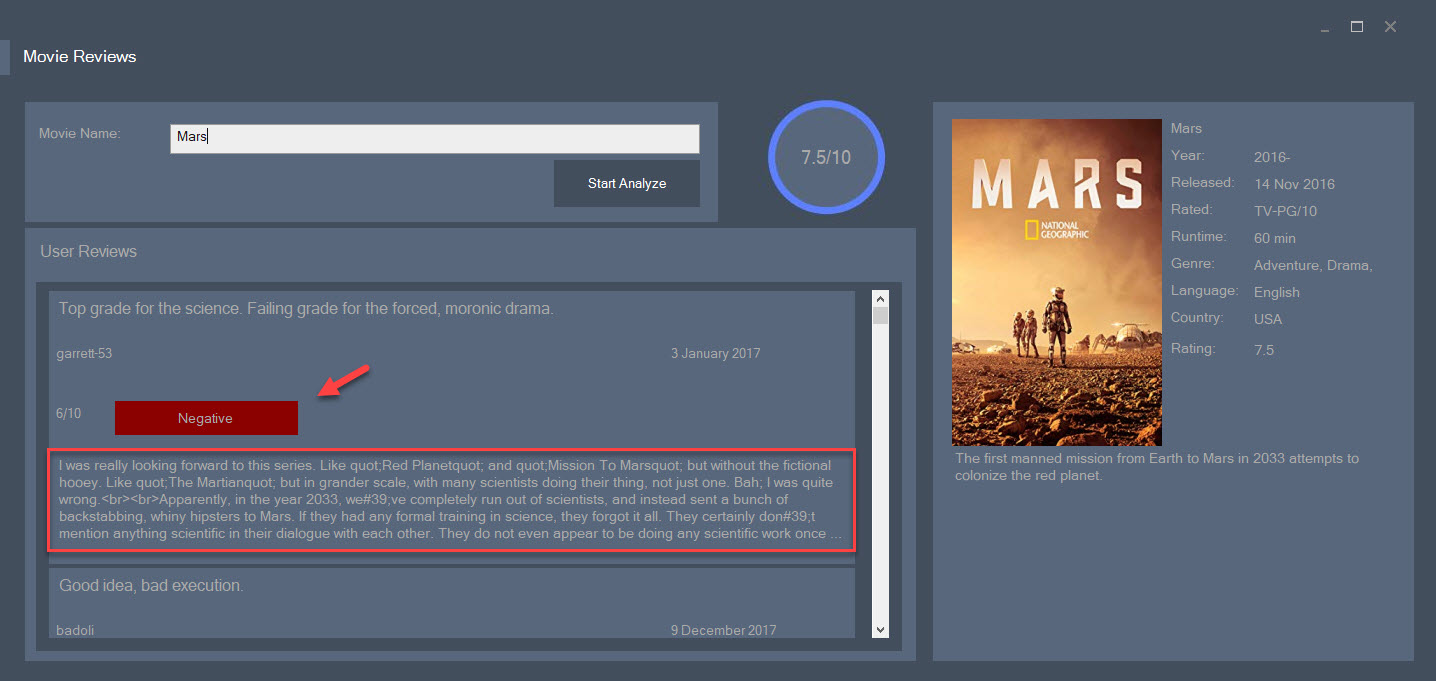Viewport: 1436px width, 681px height.
Task: Click reviewer name badoli
Action: click(75, 630)
